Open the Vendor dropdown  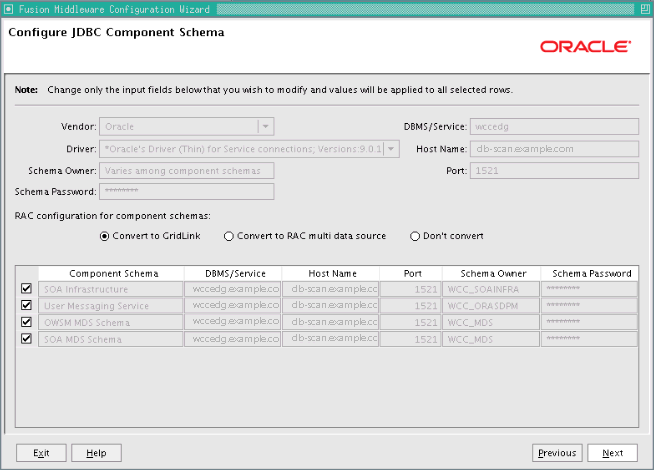266,126
